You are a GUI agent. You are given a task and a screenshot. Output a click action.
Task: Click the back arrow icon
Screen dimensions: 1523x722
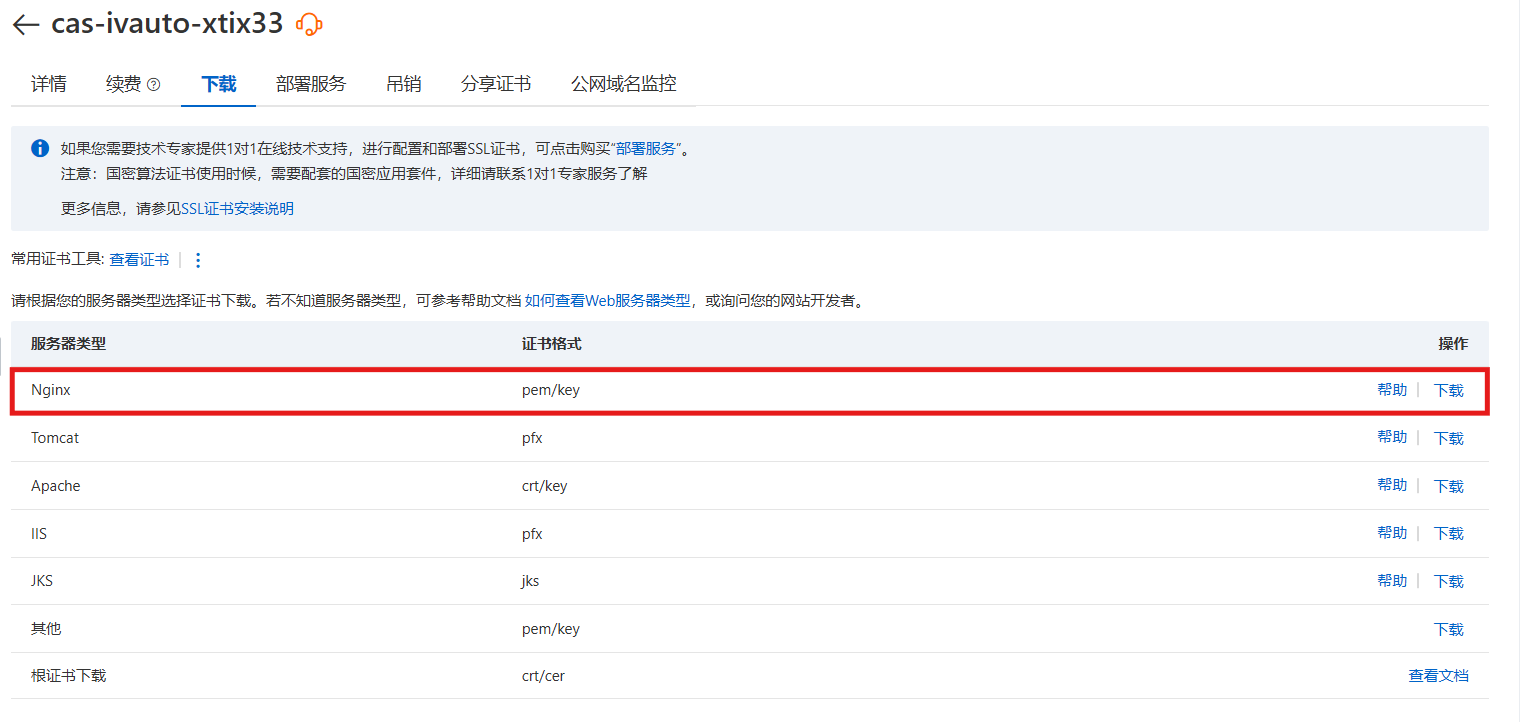[26, 26]
